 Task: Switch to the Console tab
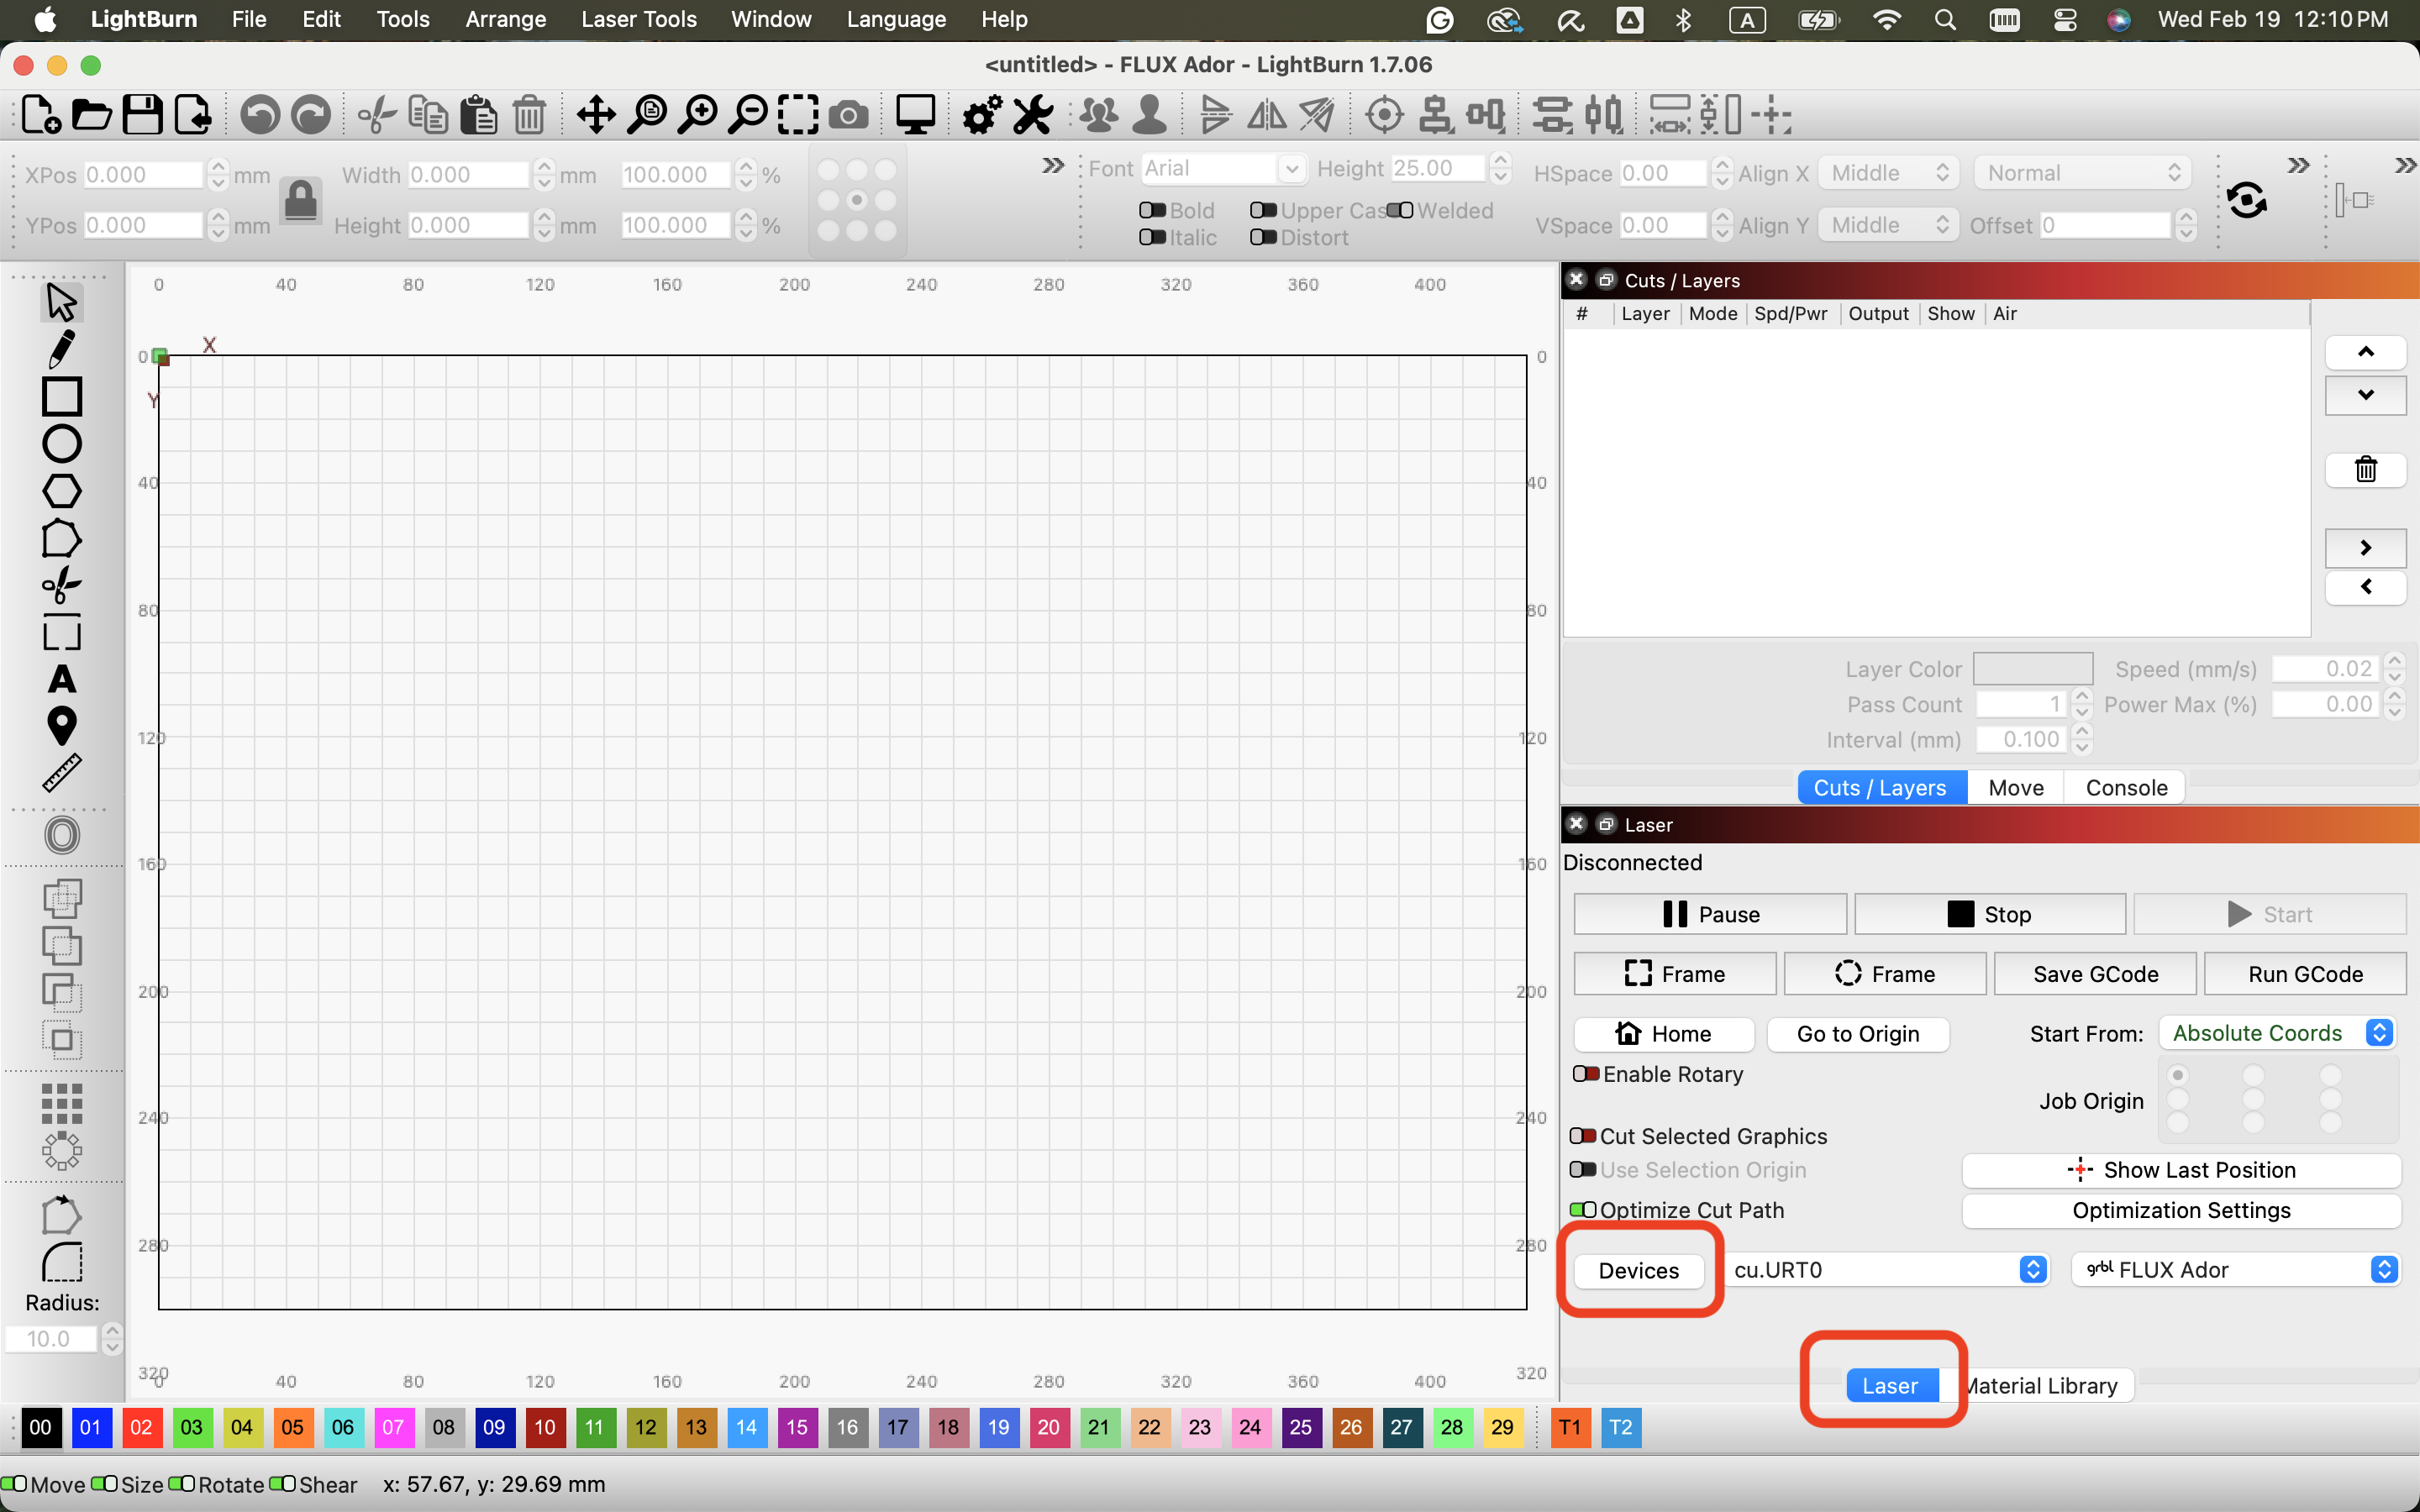click(2126, 787)
